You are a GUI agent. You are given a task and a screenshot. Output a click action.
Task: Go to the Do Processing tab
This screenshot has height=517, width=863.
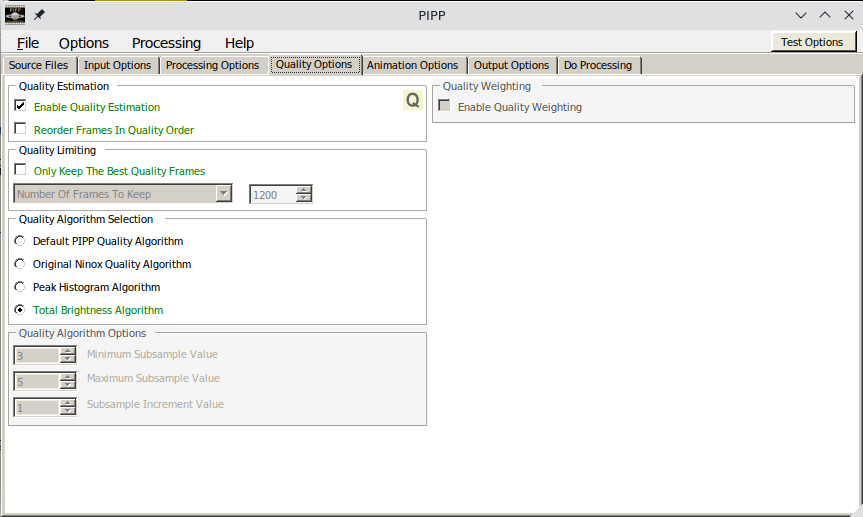pos(598,65)
